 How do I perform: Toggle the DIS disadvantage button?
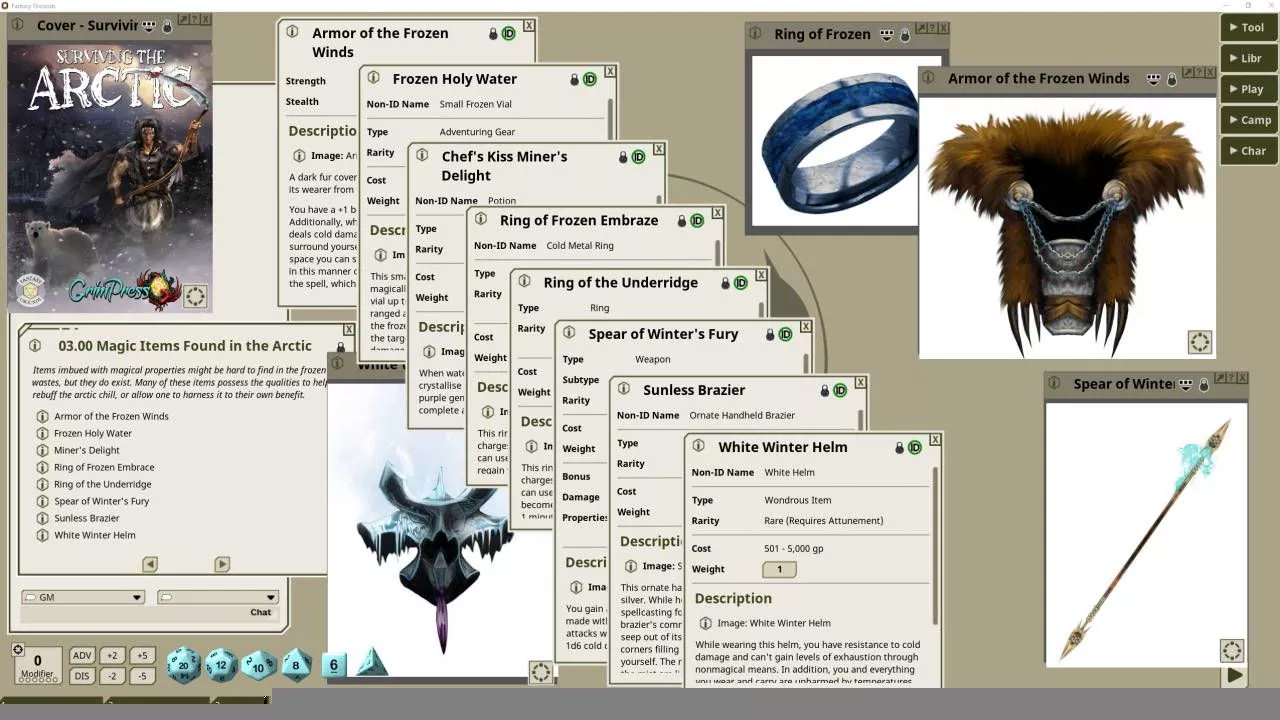pos(82,676)
